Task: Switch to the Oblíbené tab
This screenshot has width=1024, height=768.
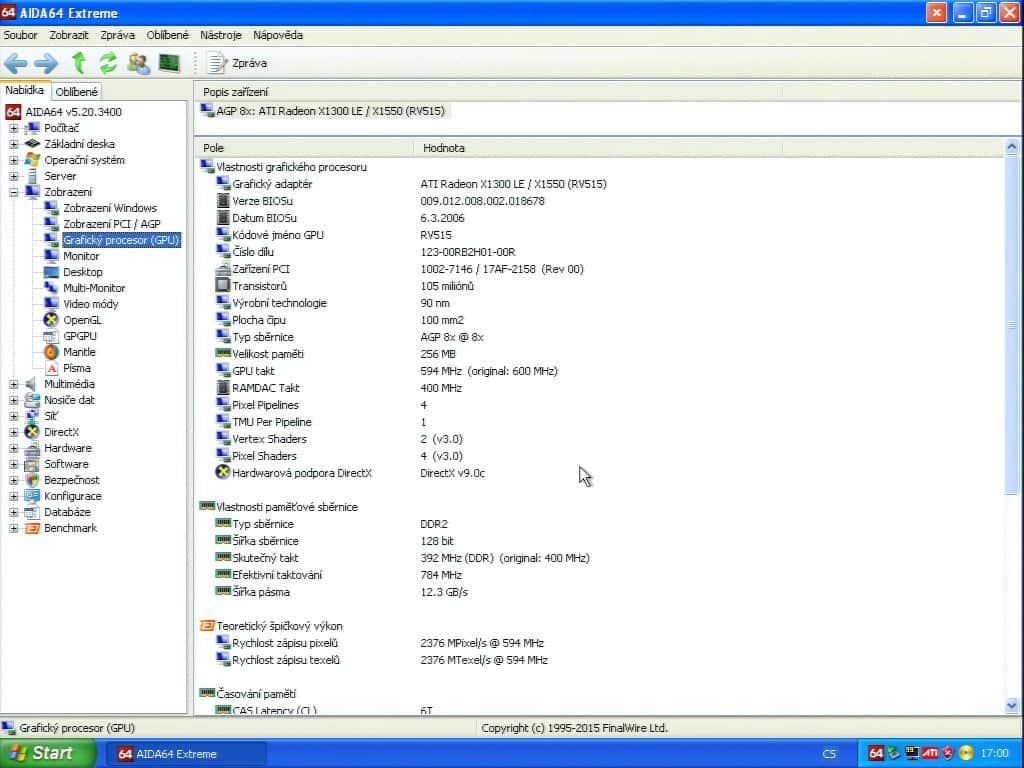Action: 76,92
